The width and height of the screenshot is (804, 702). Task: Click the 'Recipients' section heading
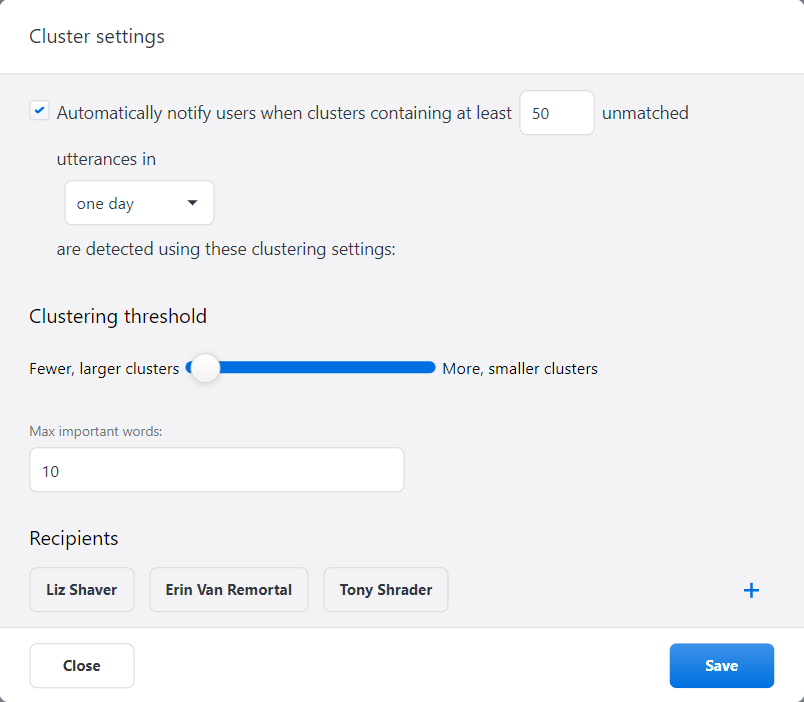pyautogui.click(x=74, y=538)
